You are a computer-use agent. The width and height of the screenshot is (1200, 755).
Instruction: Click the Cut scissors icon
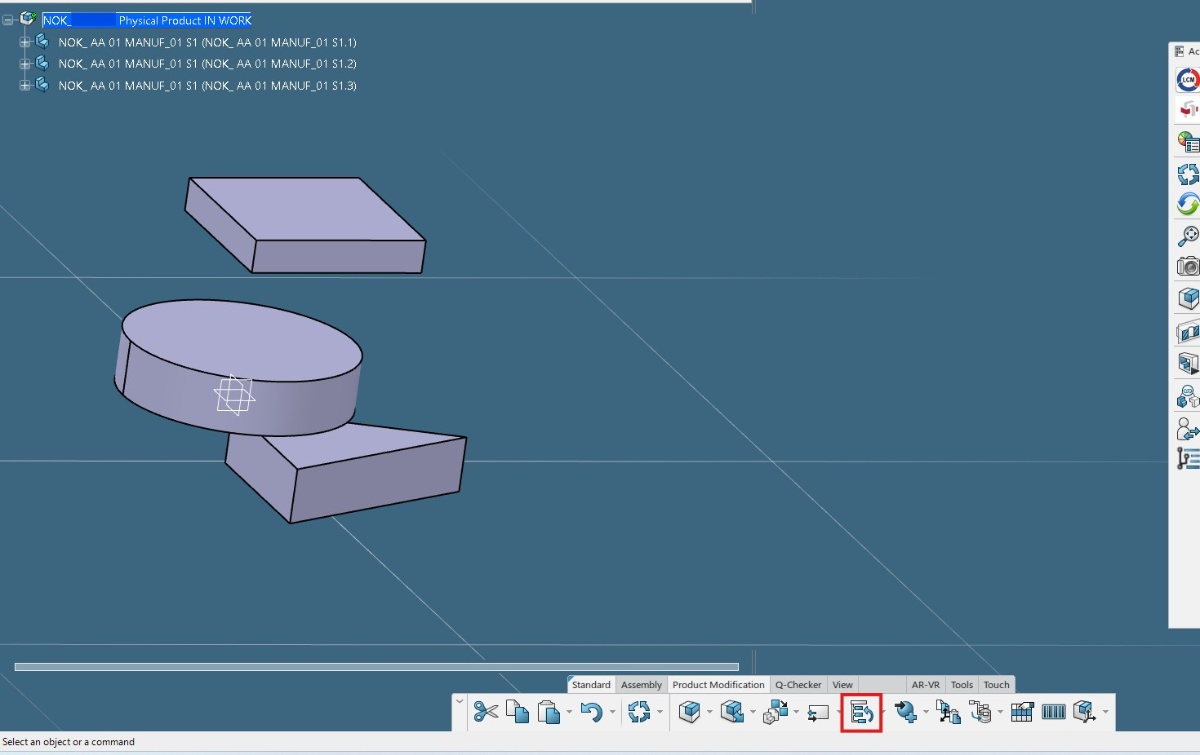[x=486, y=712]
